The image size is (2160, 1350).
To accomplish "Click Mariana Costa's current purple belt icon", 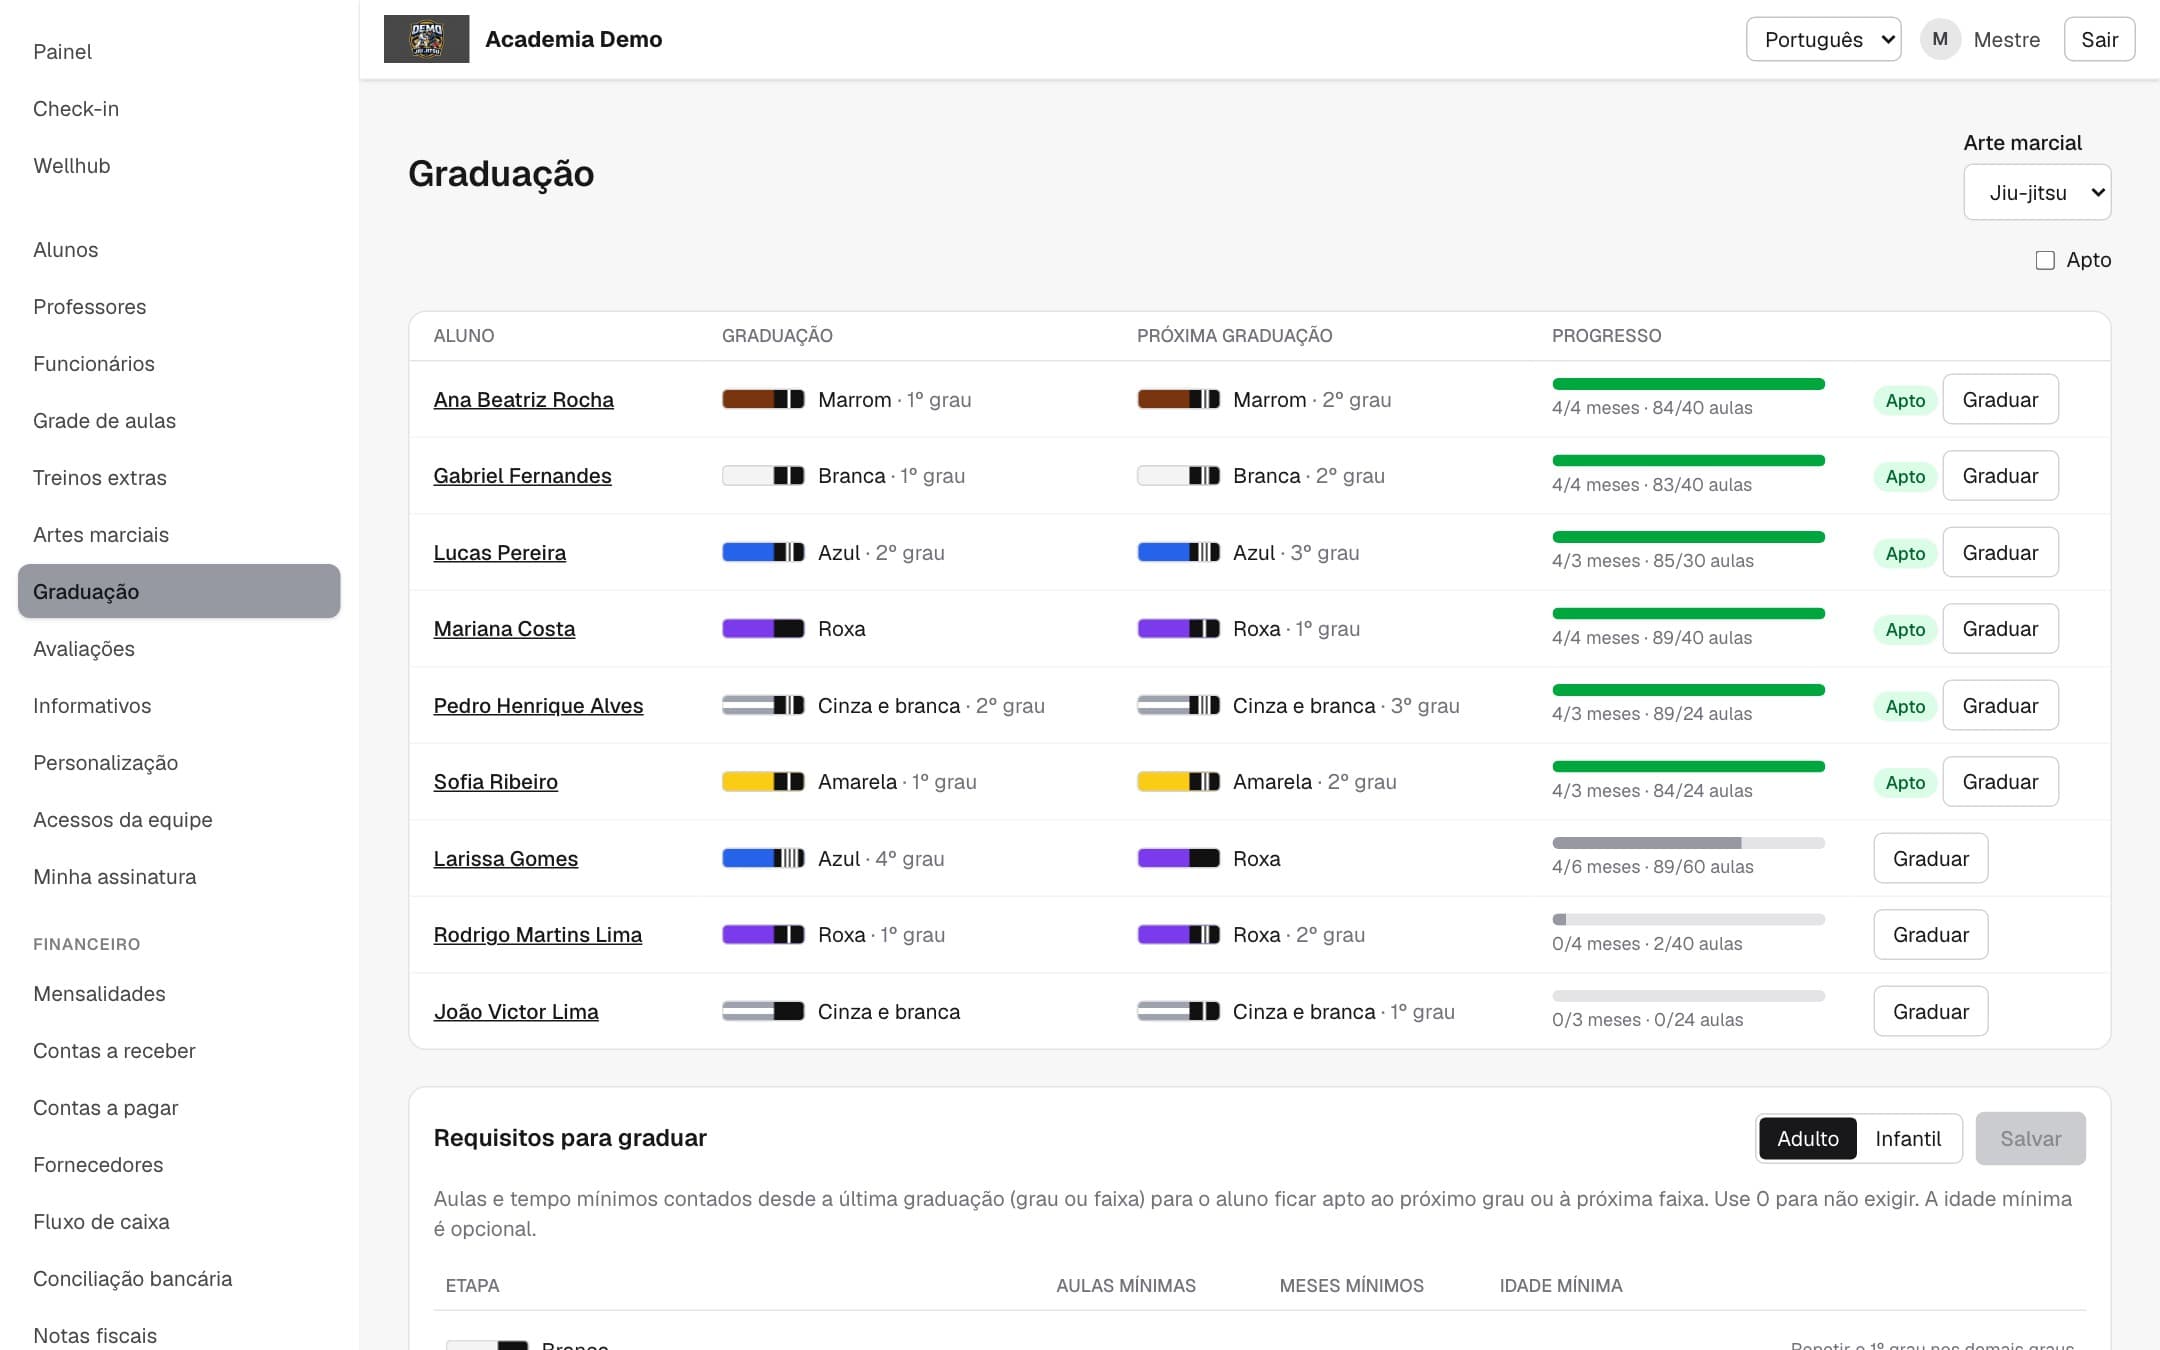I will 763,629.
